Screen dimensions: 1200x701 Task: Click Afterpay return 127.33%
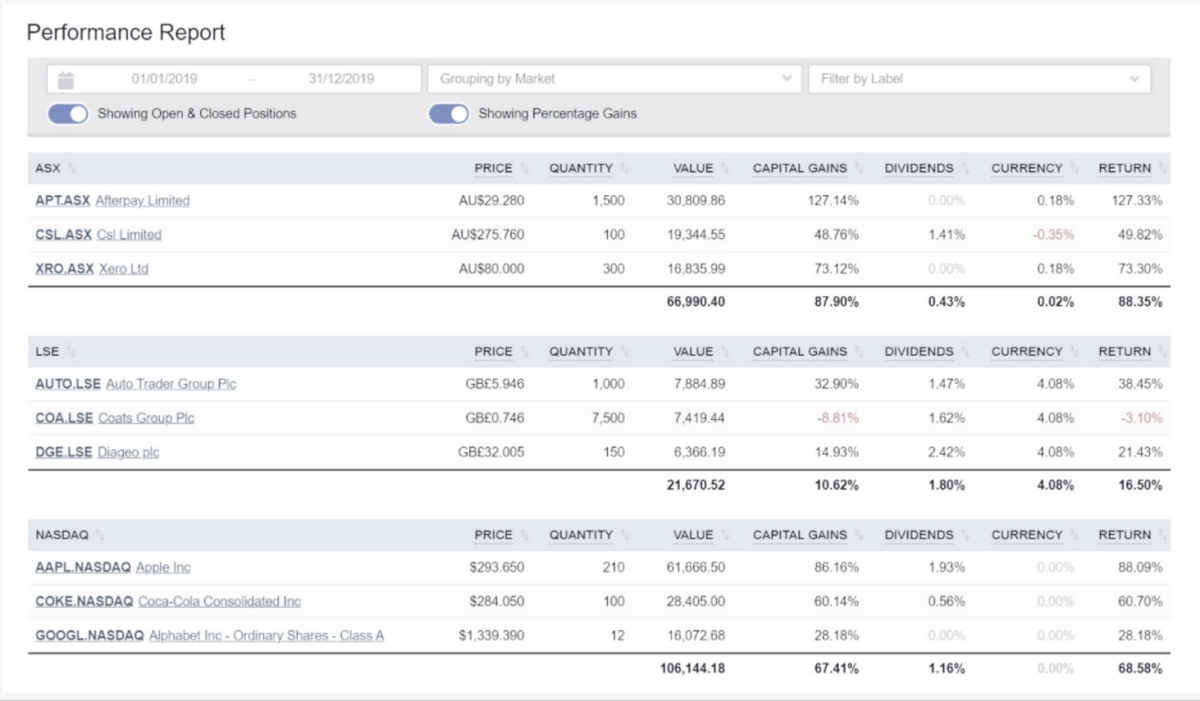tap(1137, 201)
